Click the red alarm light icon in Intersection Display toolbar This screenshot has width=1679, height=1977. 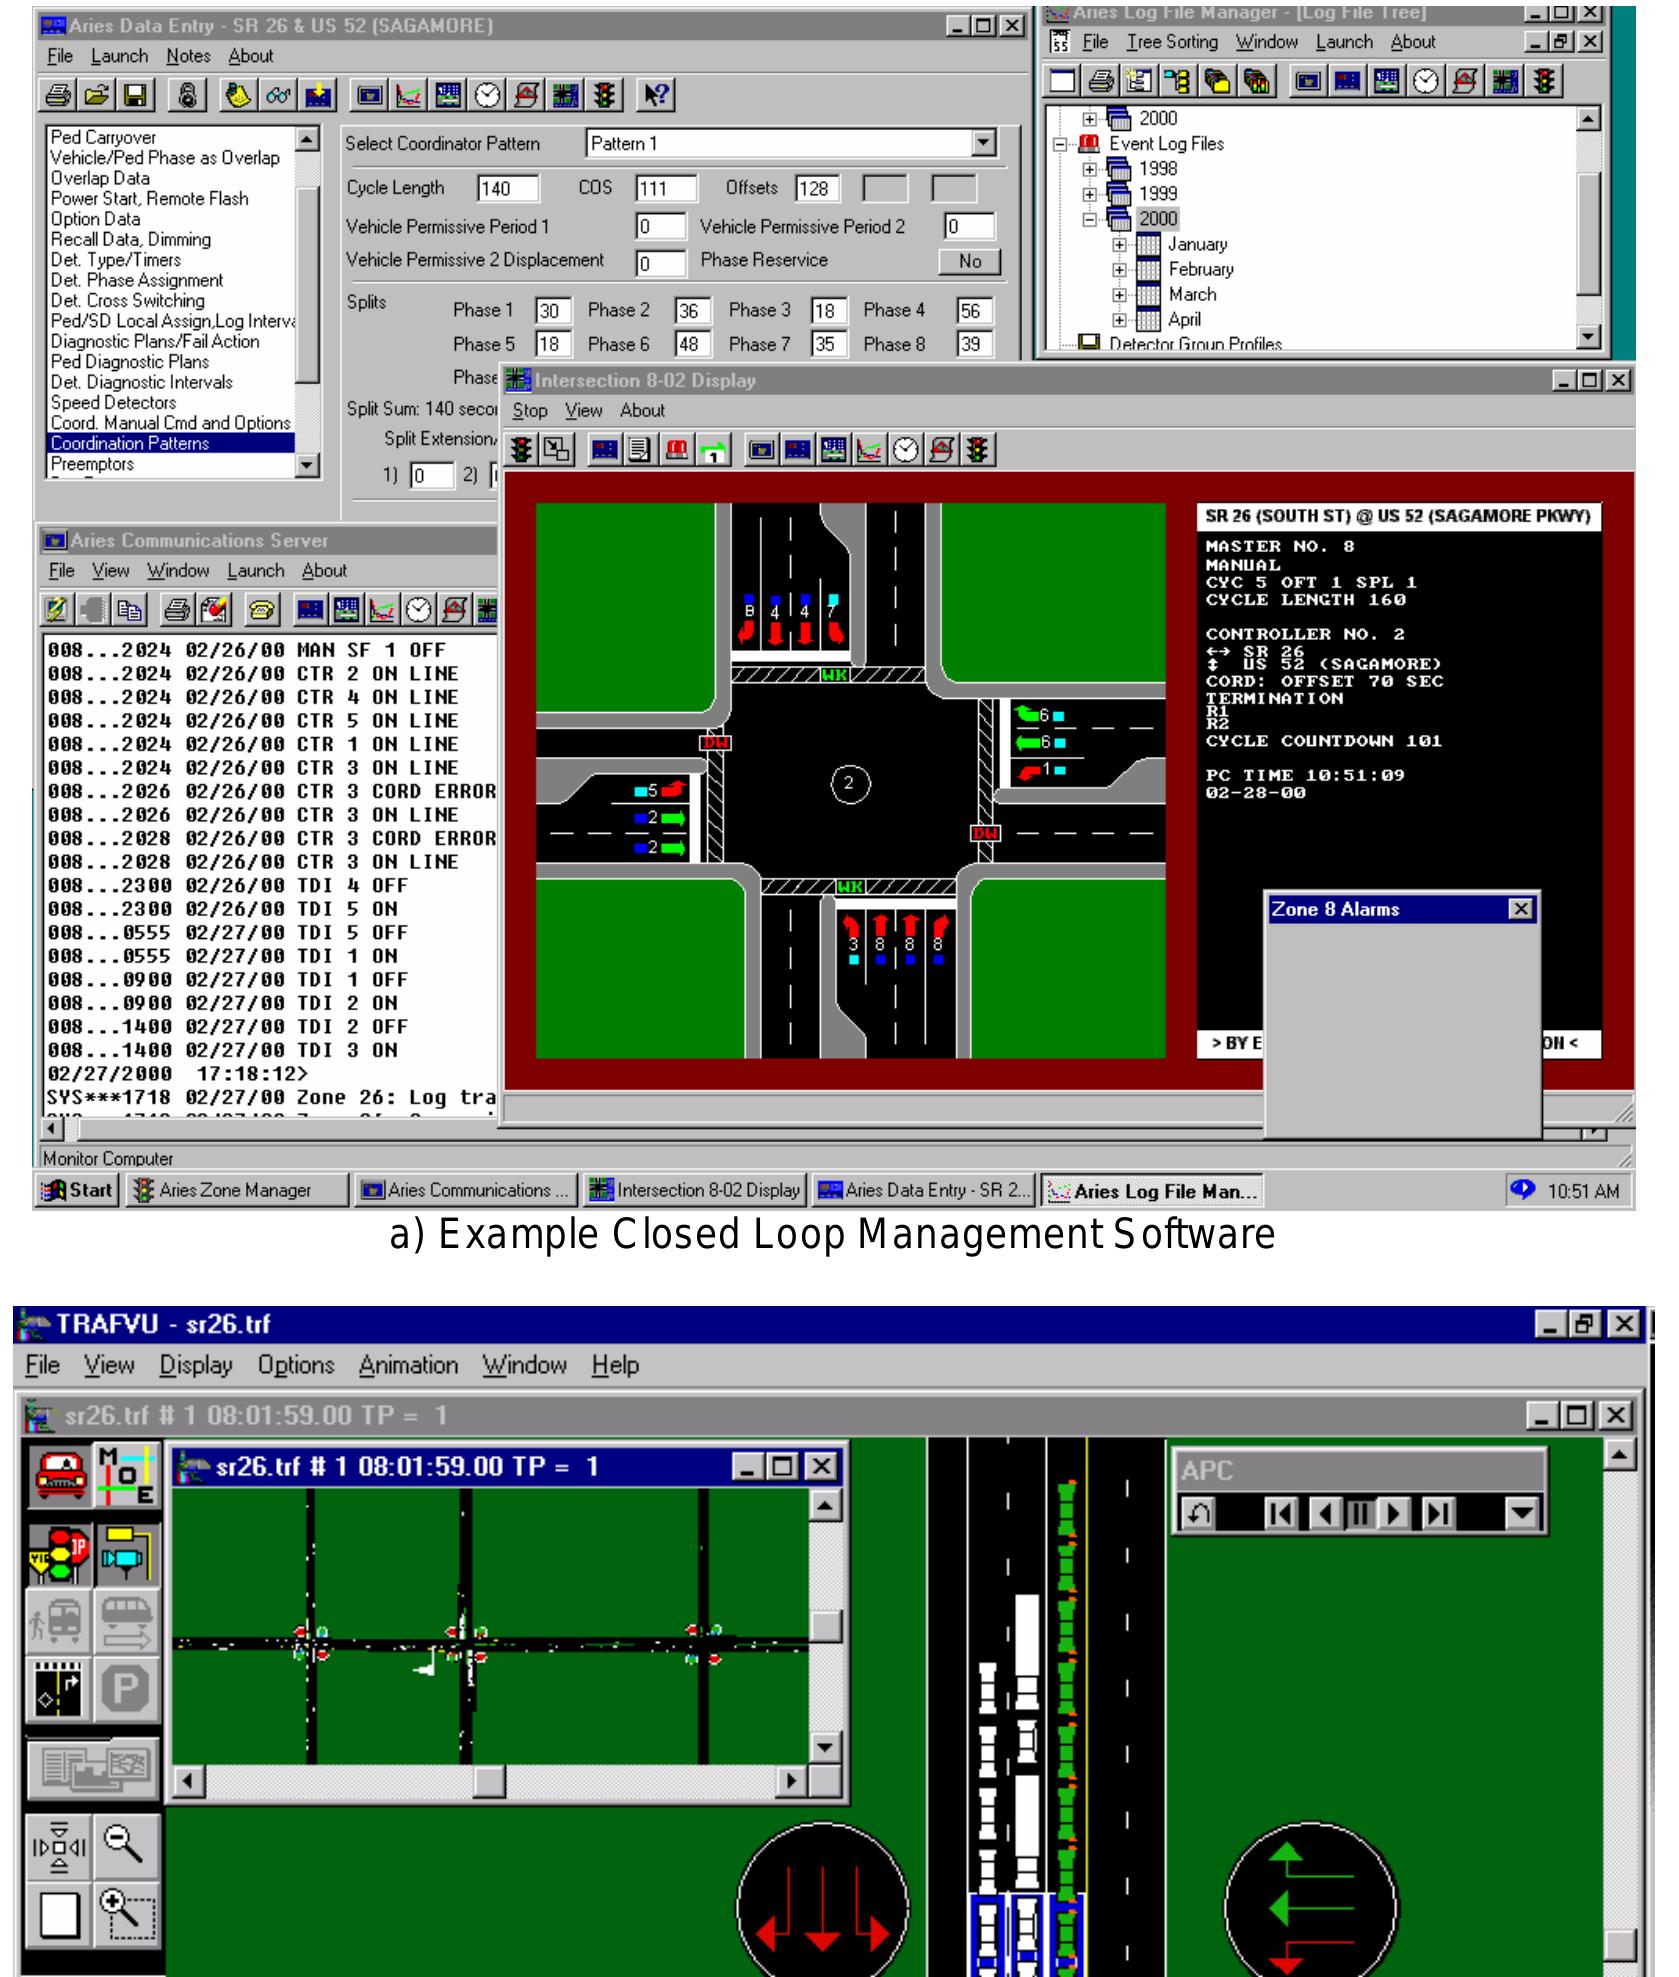click(x=677, y=450)
